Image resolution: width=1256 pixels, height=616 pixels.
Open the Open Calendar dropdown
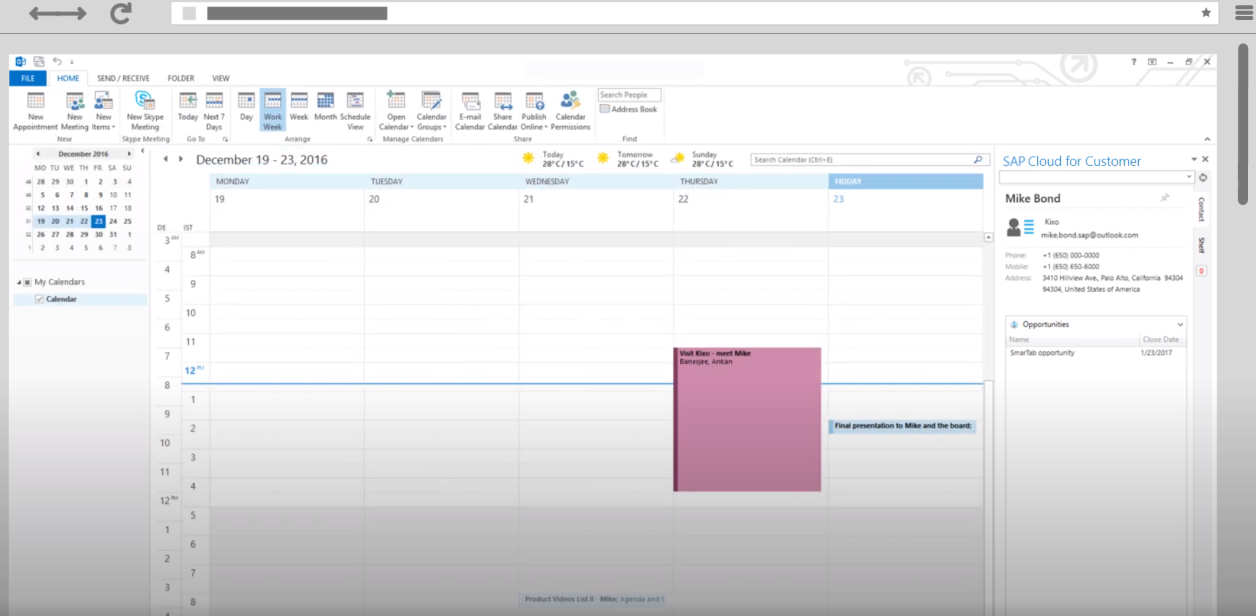point(396,110)
